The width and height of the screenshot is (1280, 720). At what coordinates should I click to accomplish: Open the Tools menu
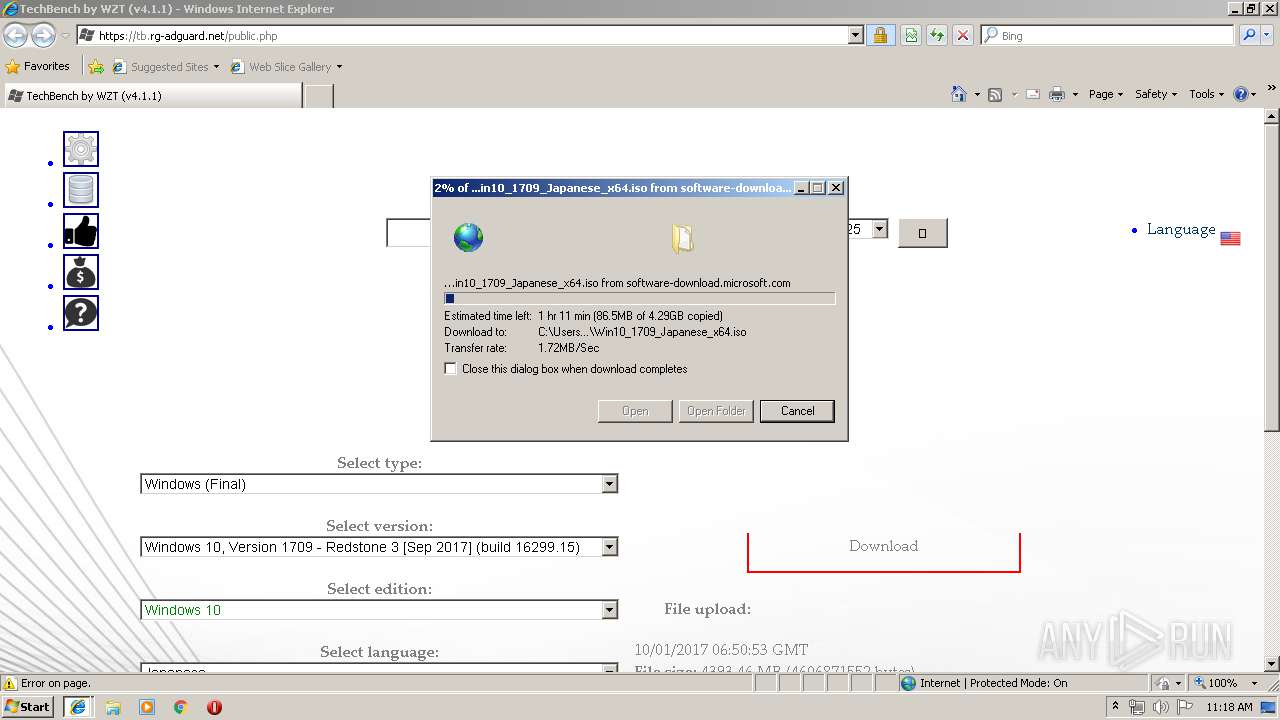tap(1206, 94)
